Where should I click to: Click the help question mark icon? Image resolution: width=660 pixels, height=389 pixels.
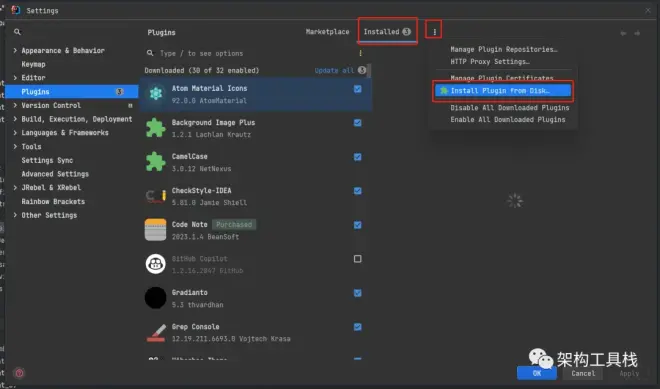[x=19, y=373]
